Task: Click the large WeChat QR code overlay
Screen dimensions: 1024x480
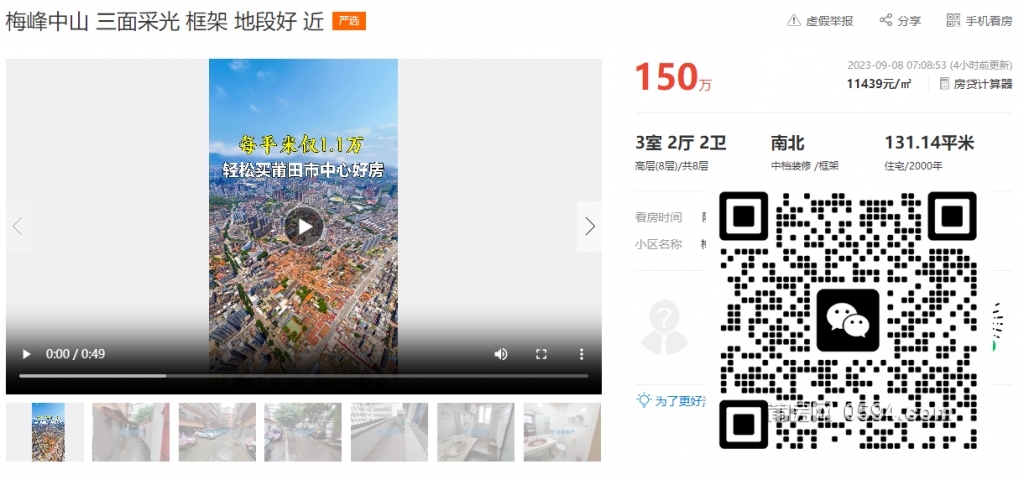Action: [848, 320]
